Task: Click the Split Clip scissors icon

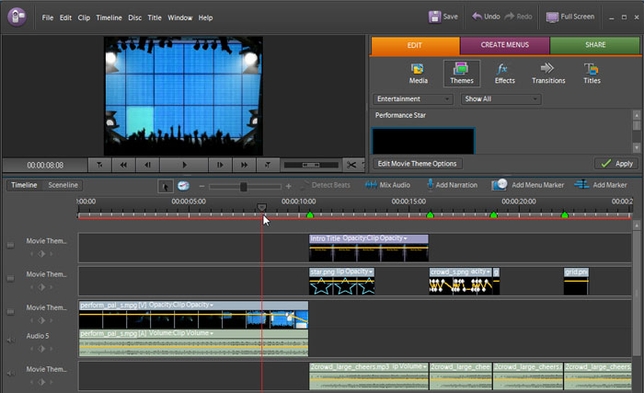Action: click(x=352, y=165)
